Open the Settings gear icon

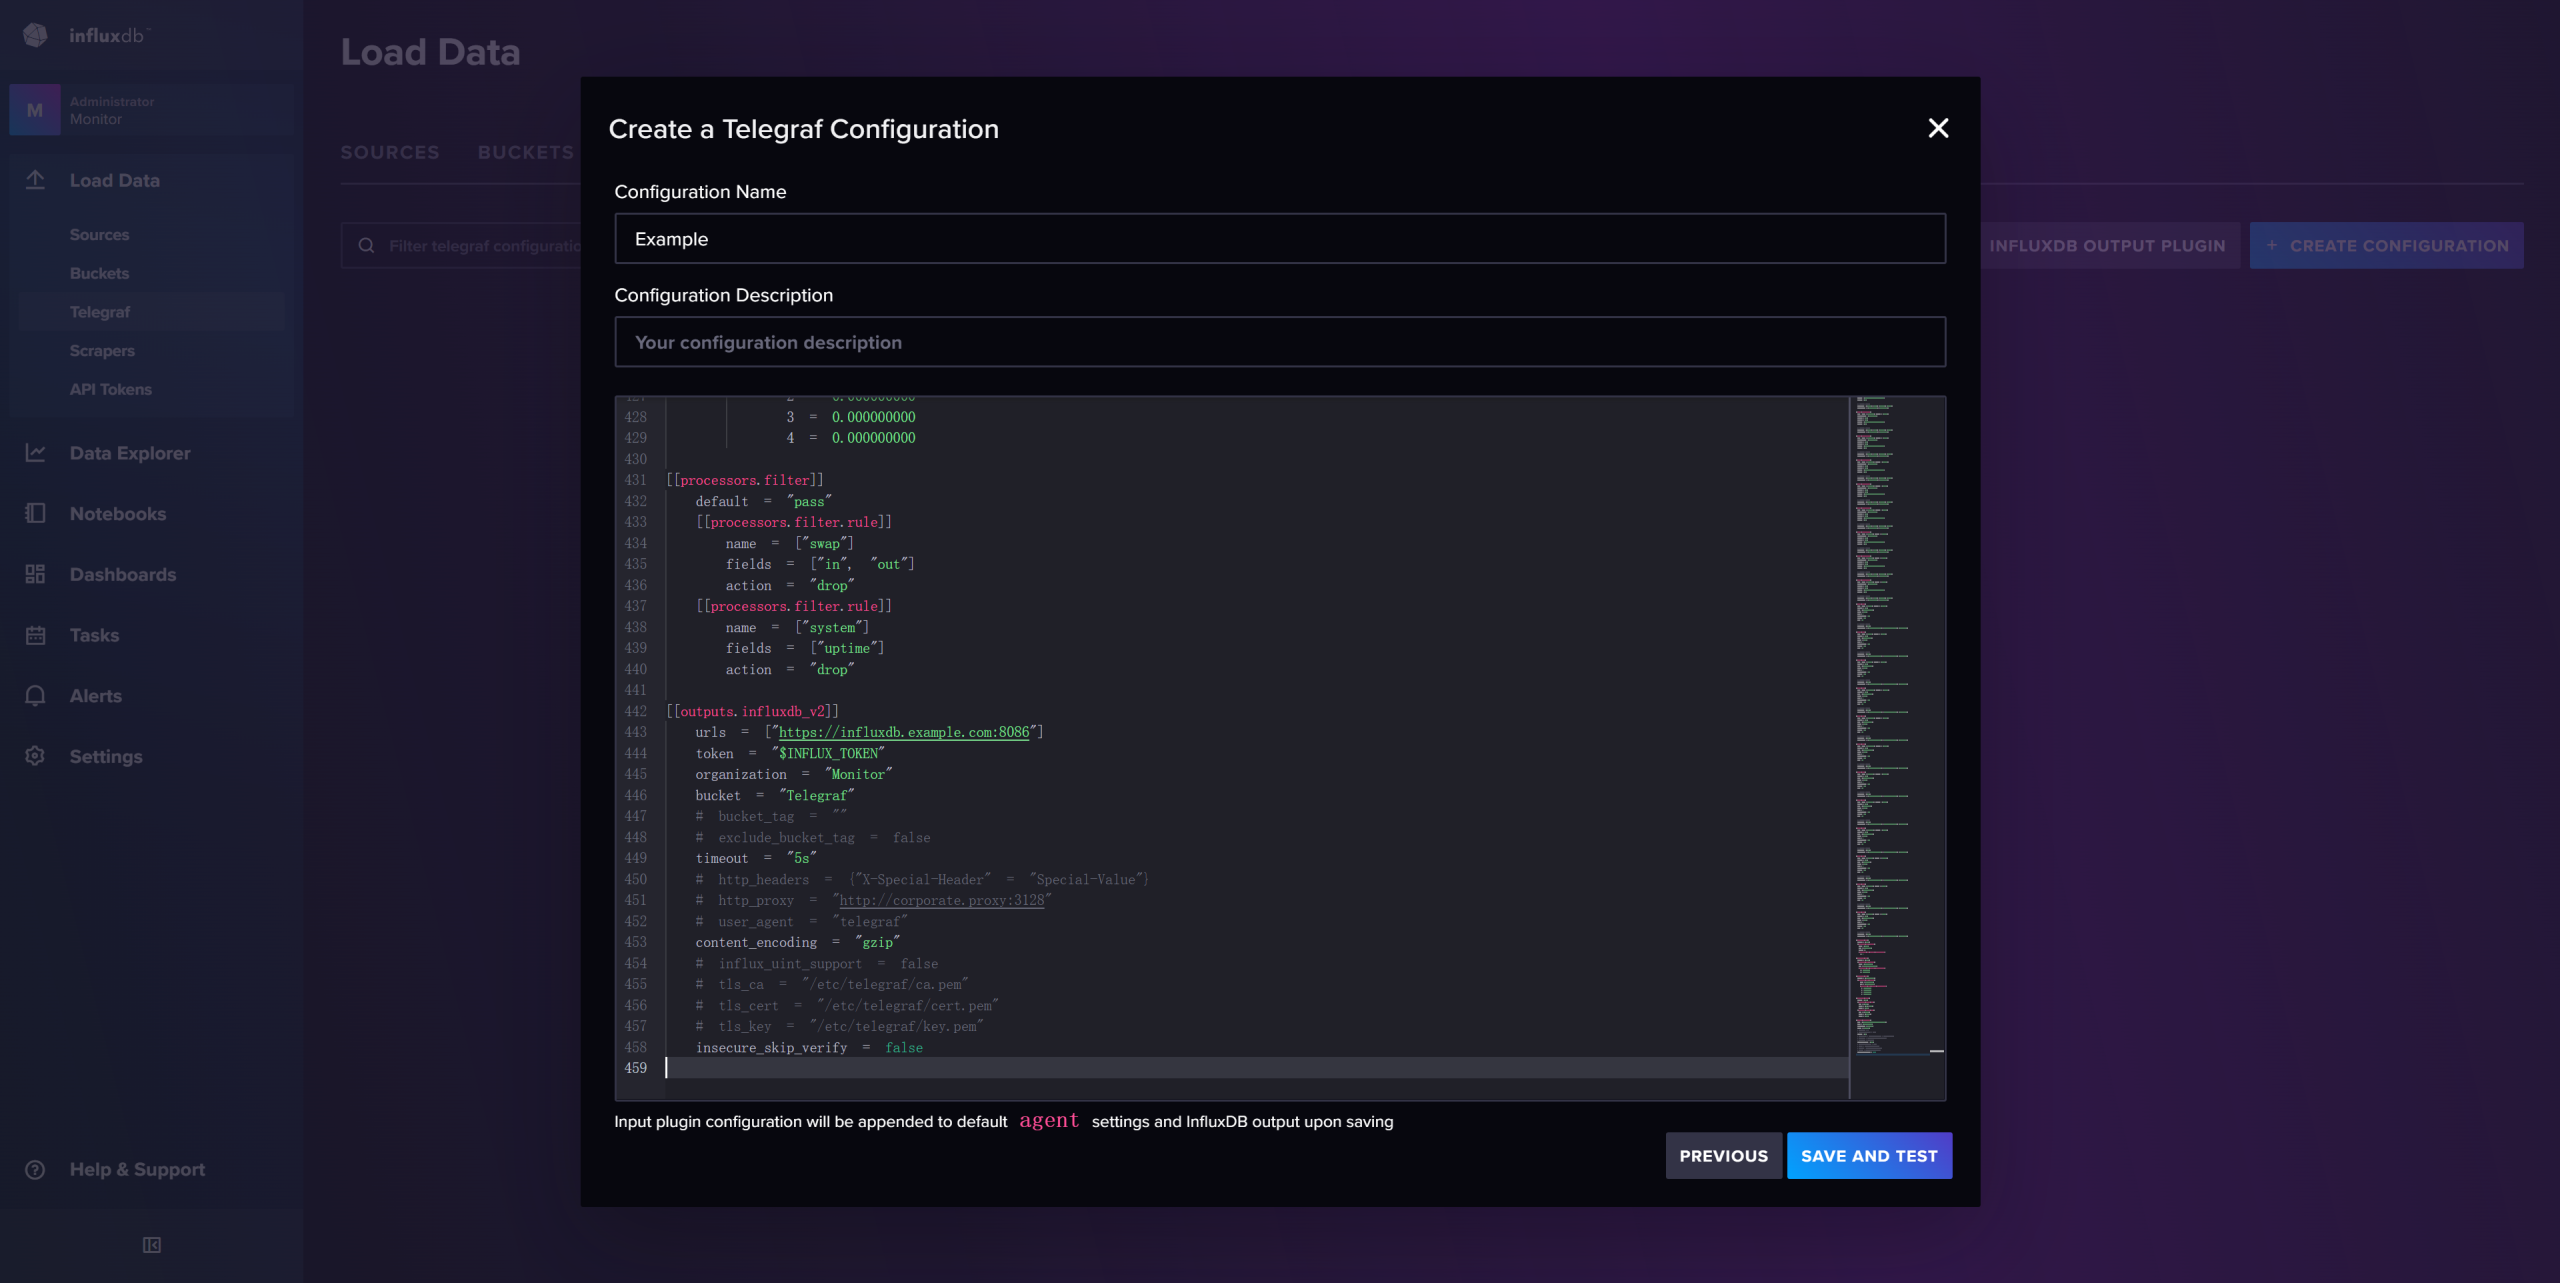[x=35, y=756]
